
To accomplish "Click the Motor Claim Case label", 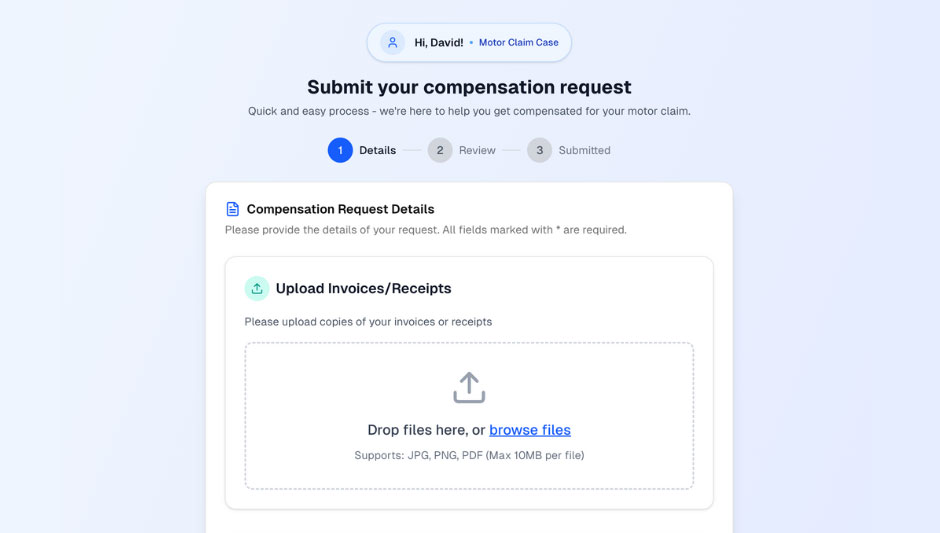I will pos(518,43).
